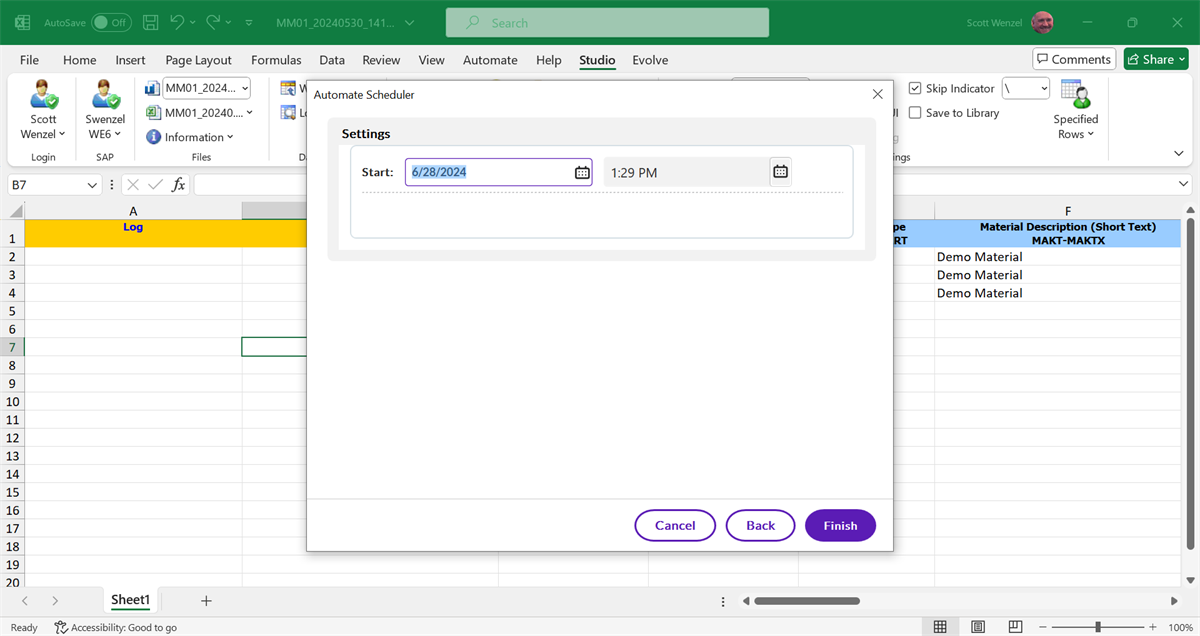Open the MM01_20240 Excel file dropdown
The width and height of the screenshot is (1200, 636).
pyautogui.click(x=249, y=113)
